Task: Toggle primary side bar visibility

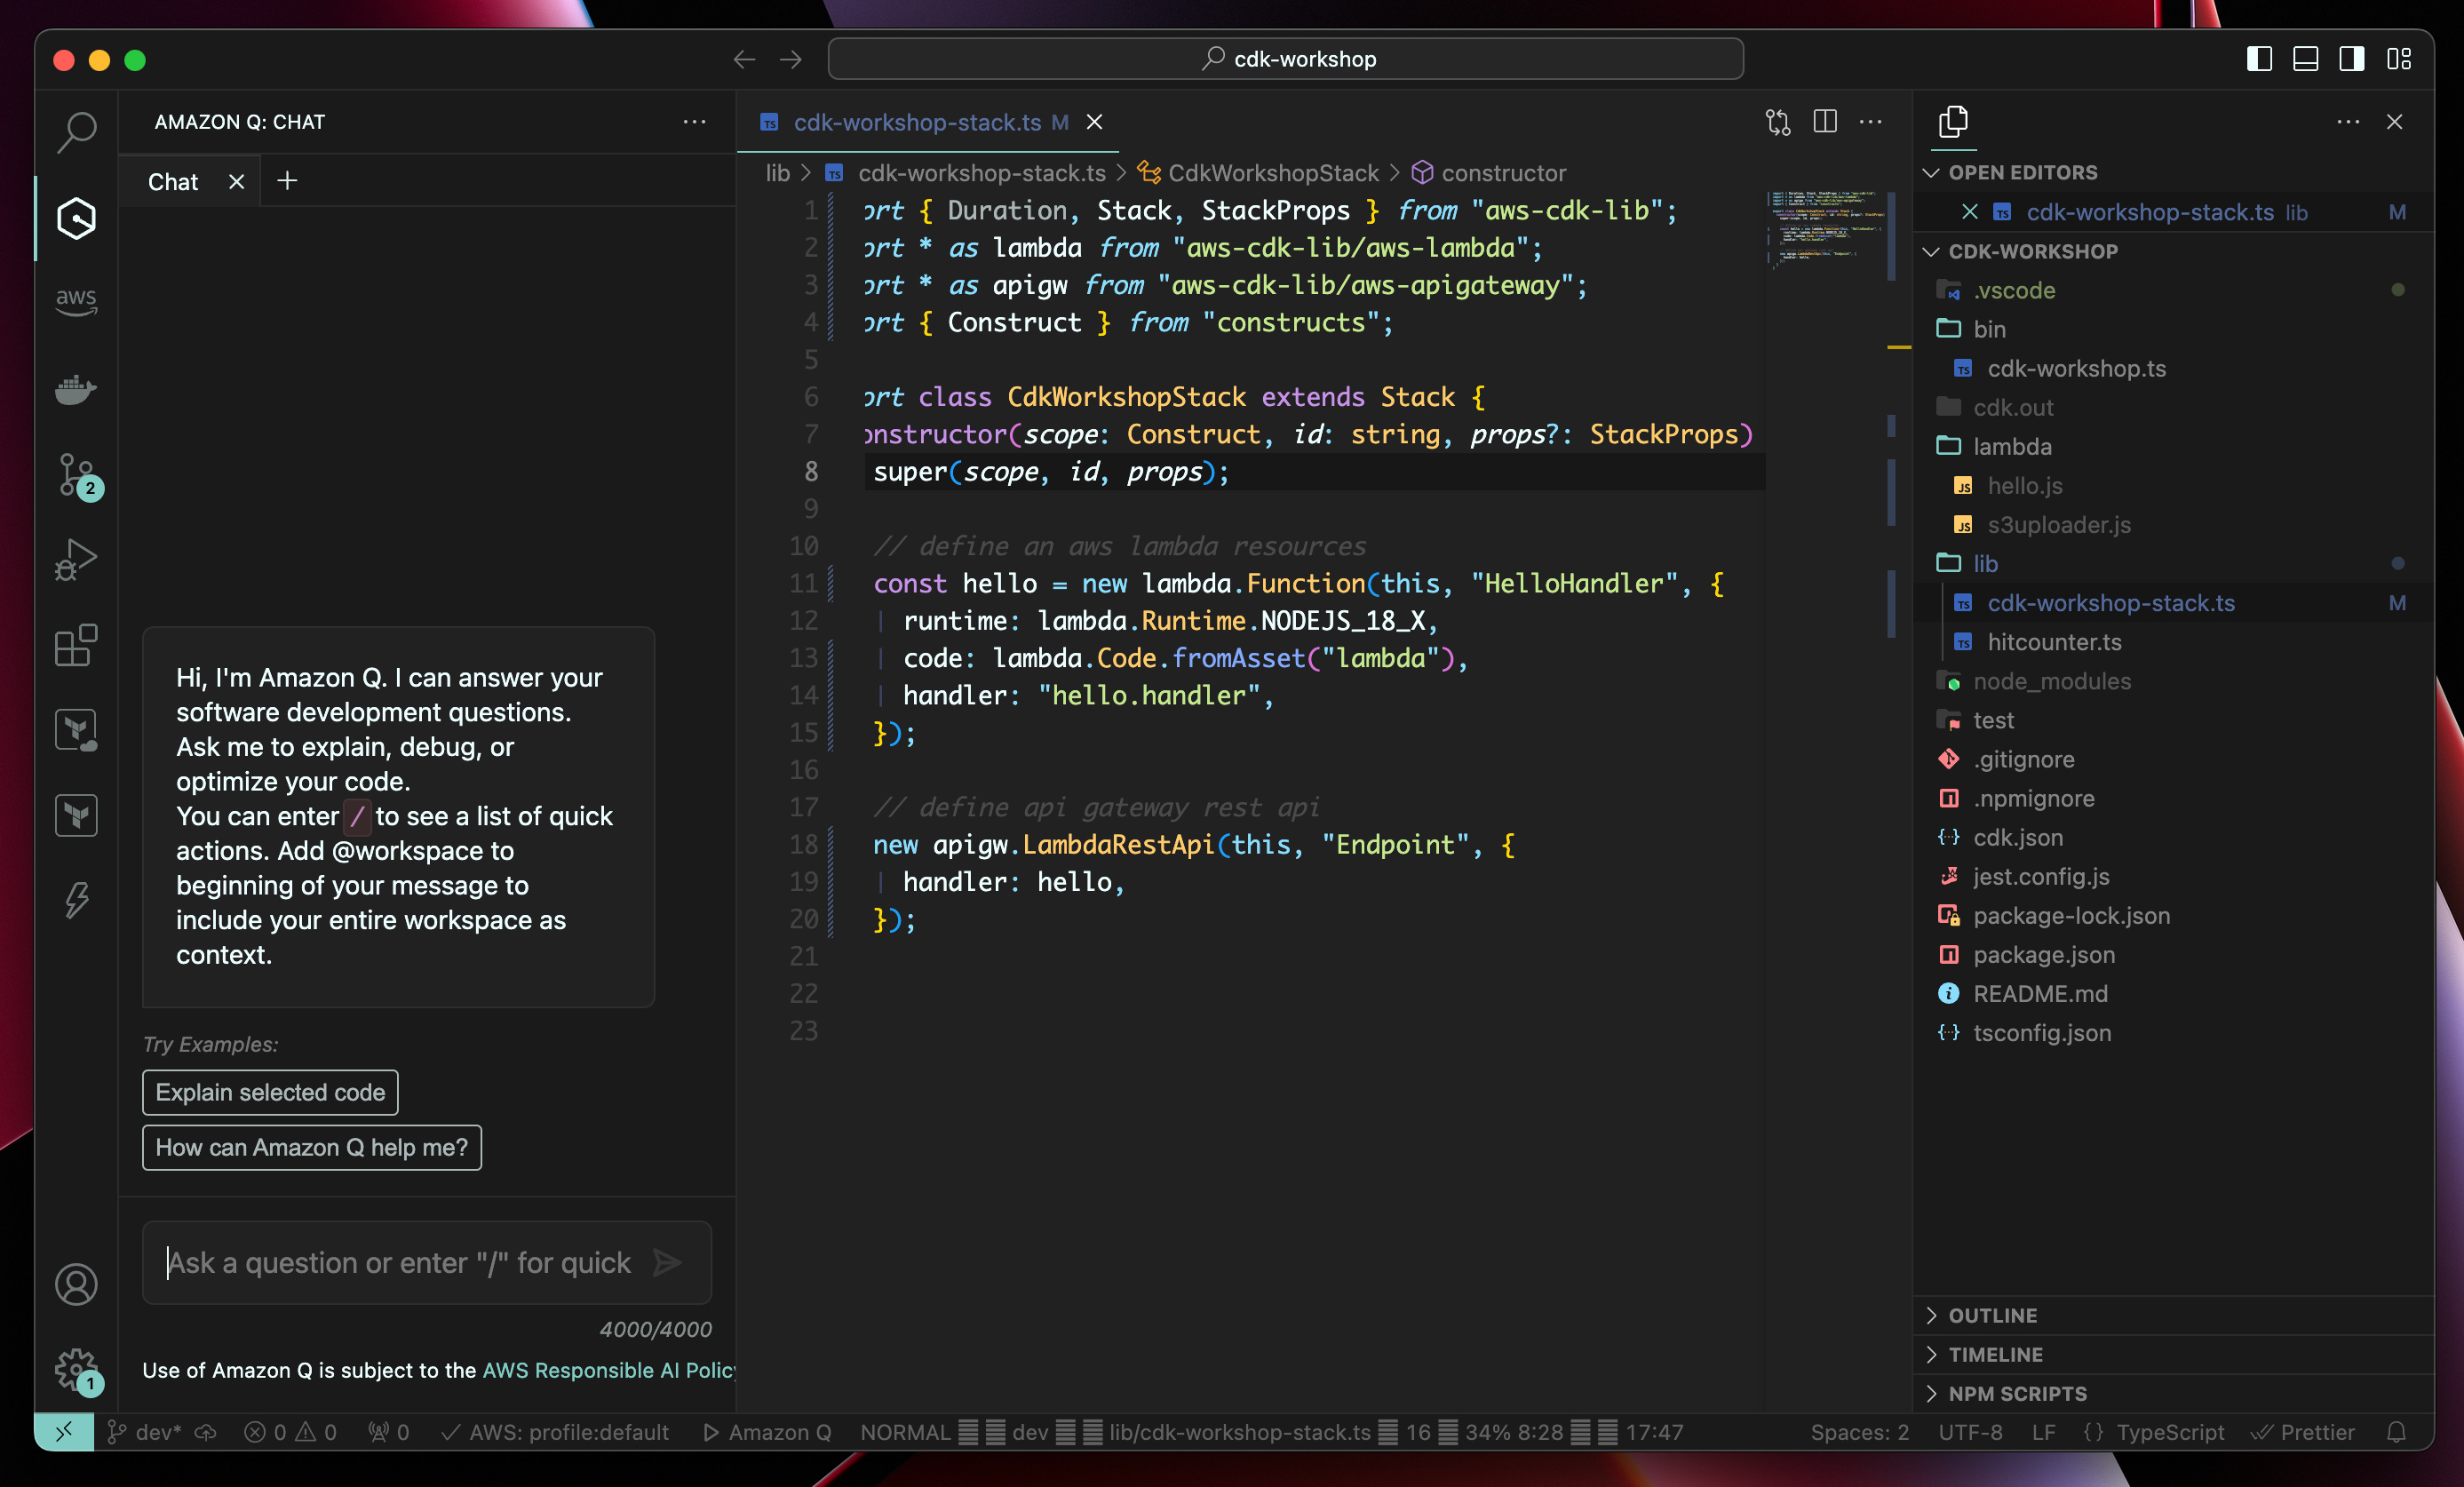Action: [x=2259, y=59]
